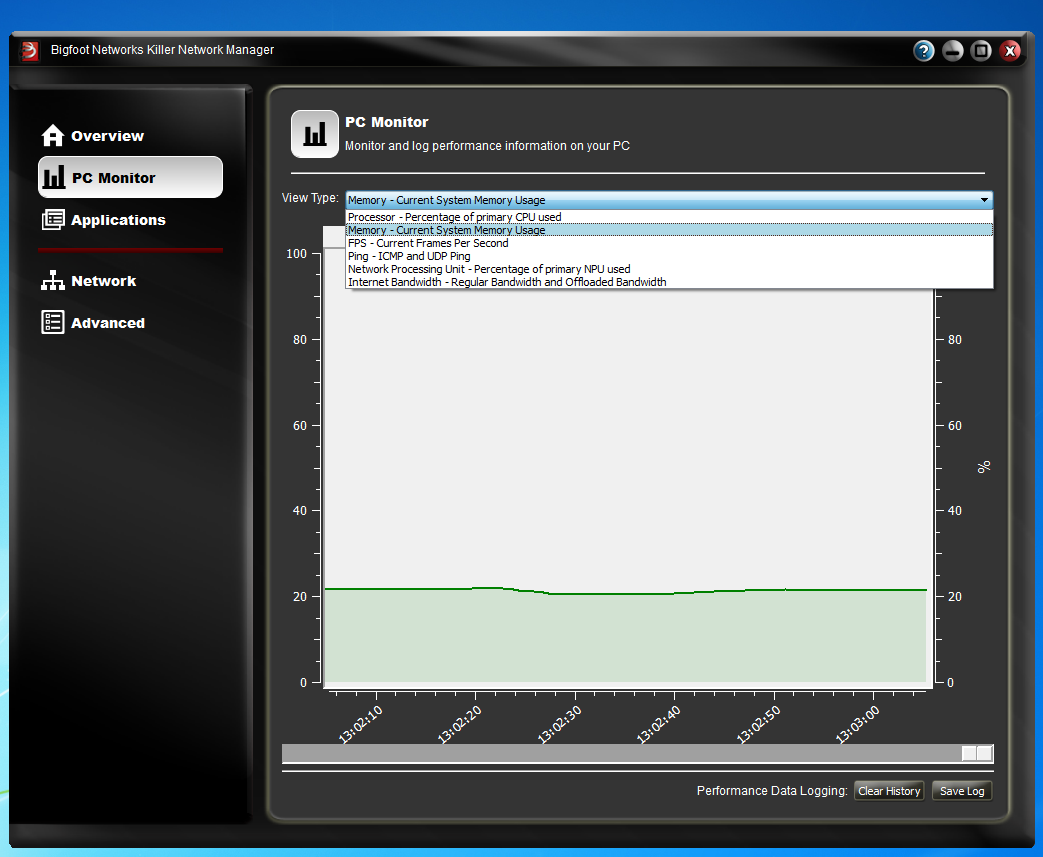The width and height of the screenshot is (1043, 857).
Task: Click the Applications list icon
Action: click(53, 220)
